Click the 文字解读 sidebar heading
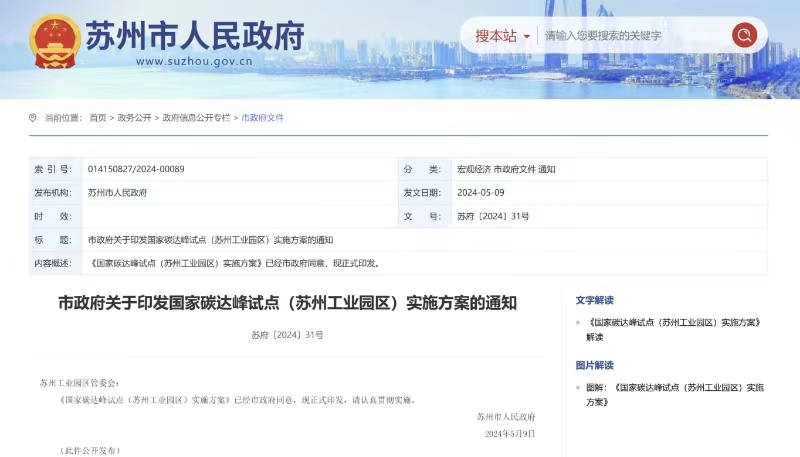The image size is (800, 457). (x=595, y=300)
